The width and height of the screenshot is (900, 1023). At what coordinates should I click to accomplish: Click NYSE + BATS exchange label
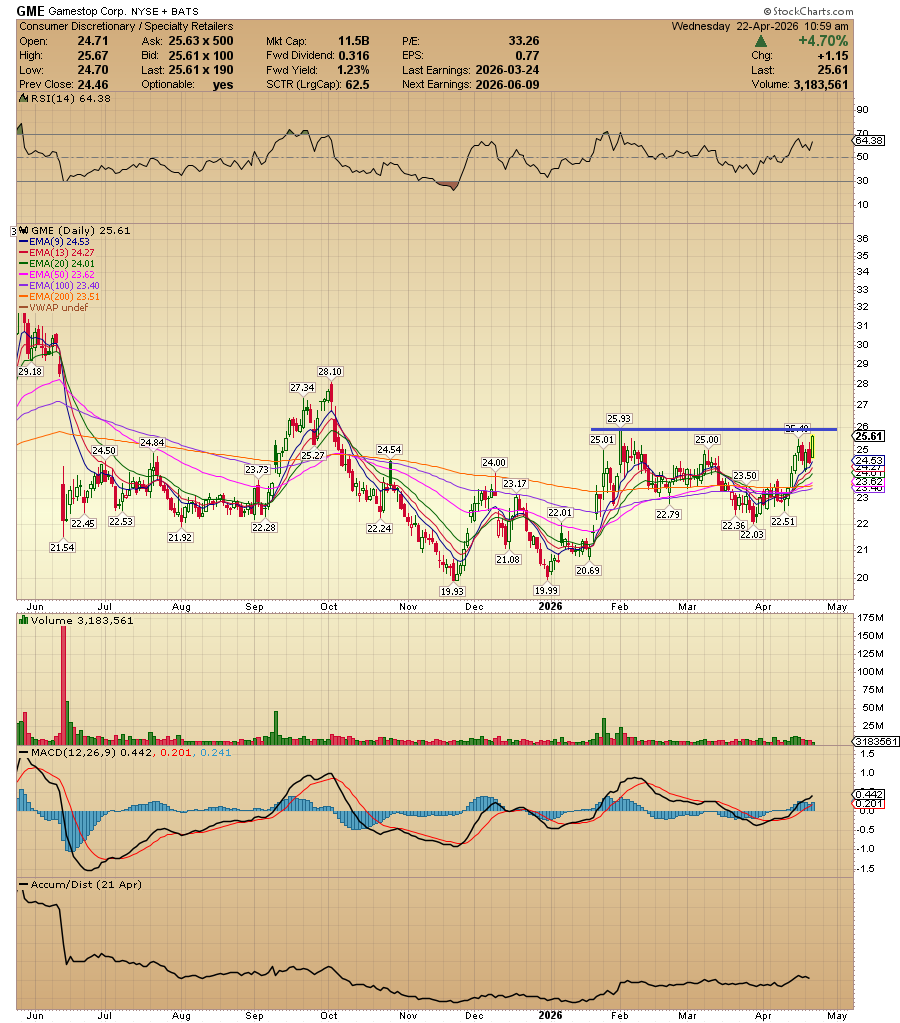coord(164,11)
